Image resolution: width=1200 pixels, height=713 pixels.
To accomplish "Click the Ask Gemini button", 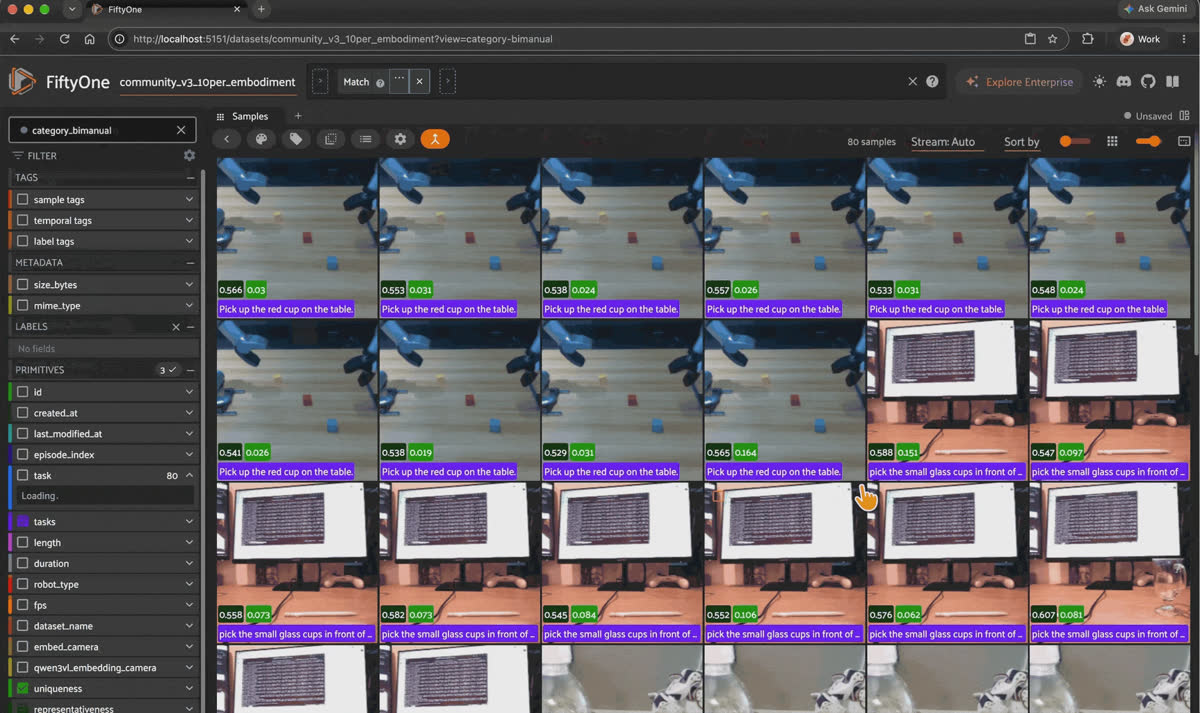I will [1156, 9].
